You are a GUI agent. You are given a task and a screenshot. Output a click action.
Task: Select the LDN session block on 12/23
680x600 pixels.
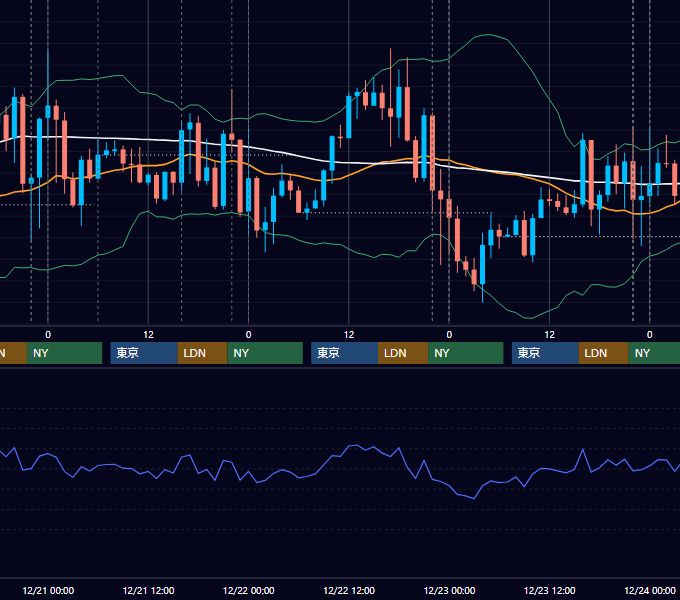(604, 353)
